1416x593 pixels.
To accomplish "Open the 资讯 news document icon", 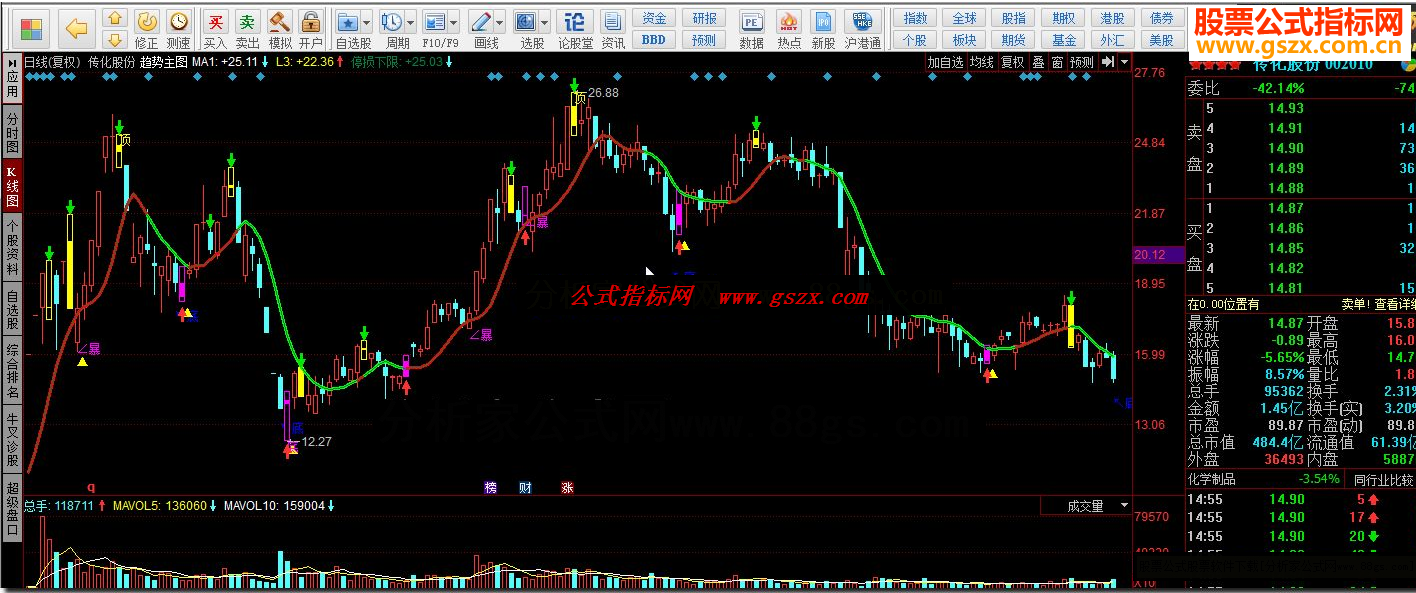I will [x=613, y=28].
